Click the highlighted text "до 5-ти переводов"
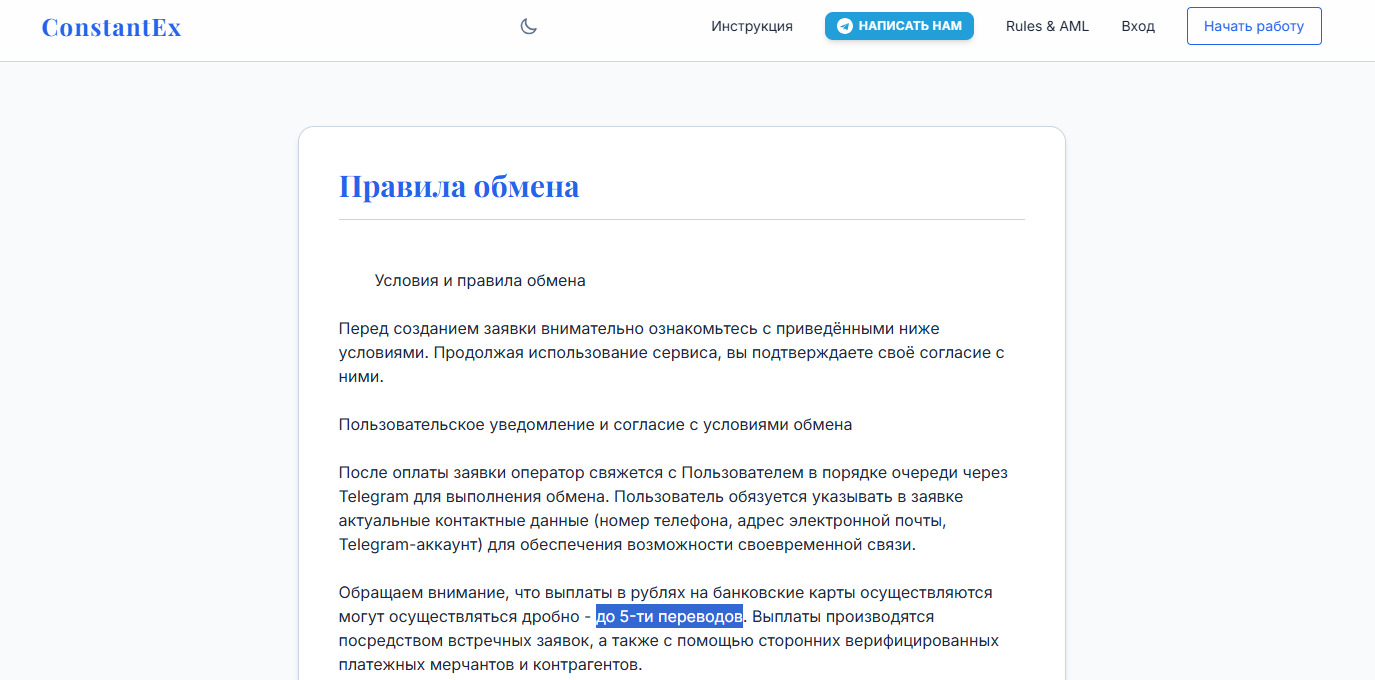The height and width of the screenshot is (680, 1375). (x=669, y=616)
